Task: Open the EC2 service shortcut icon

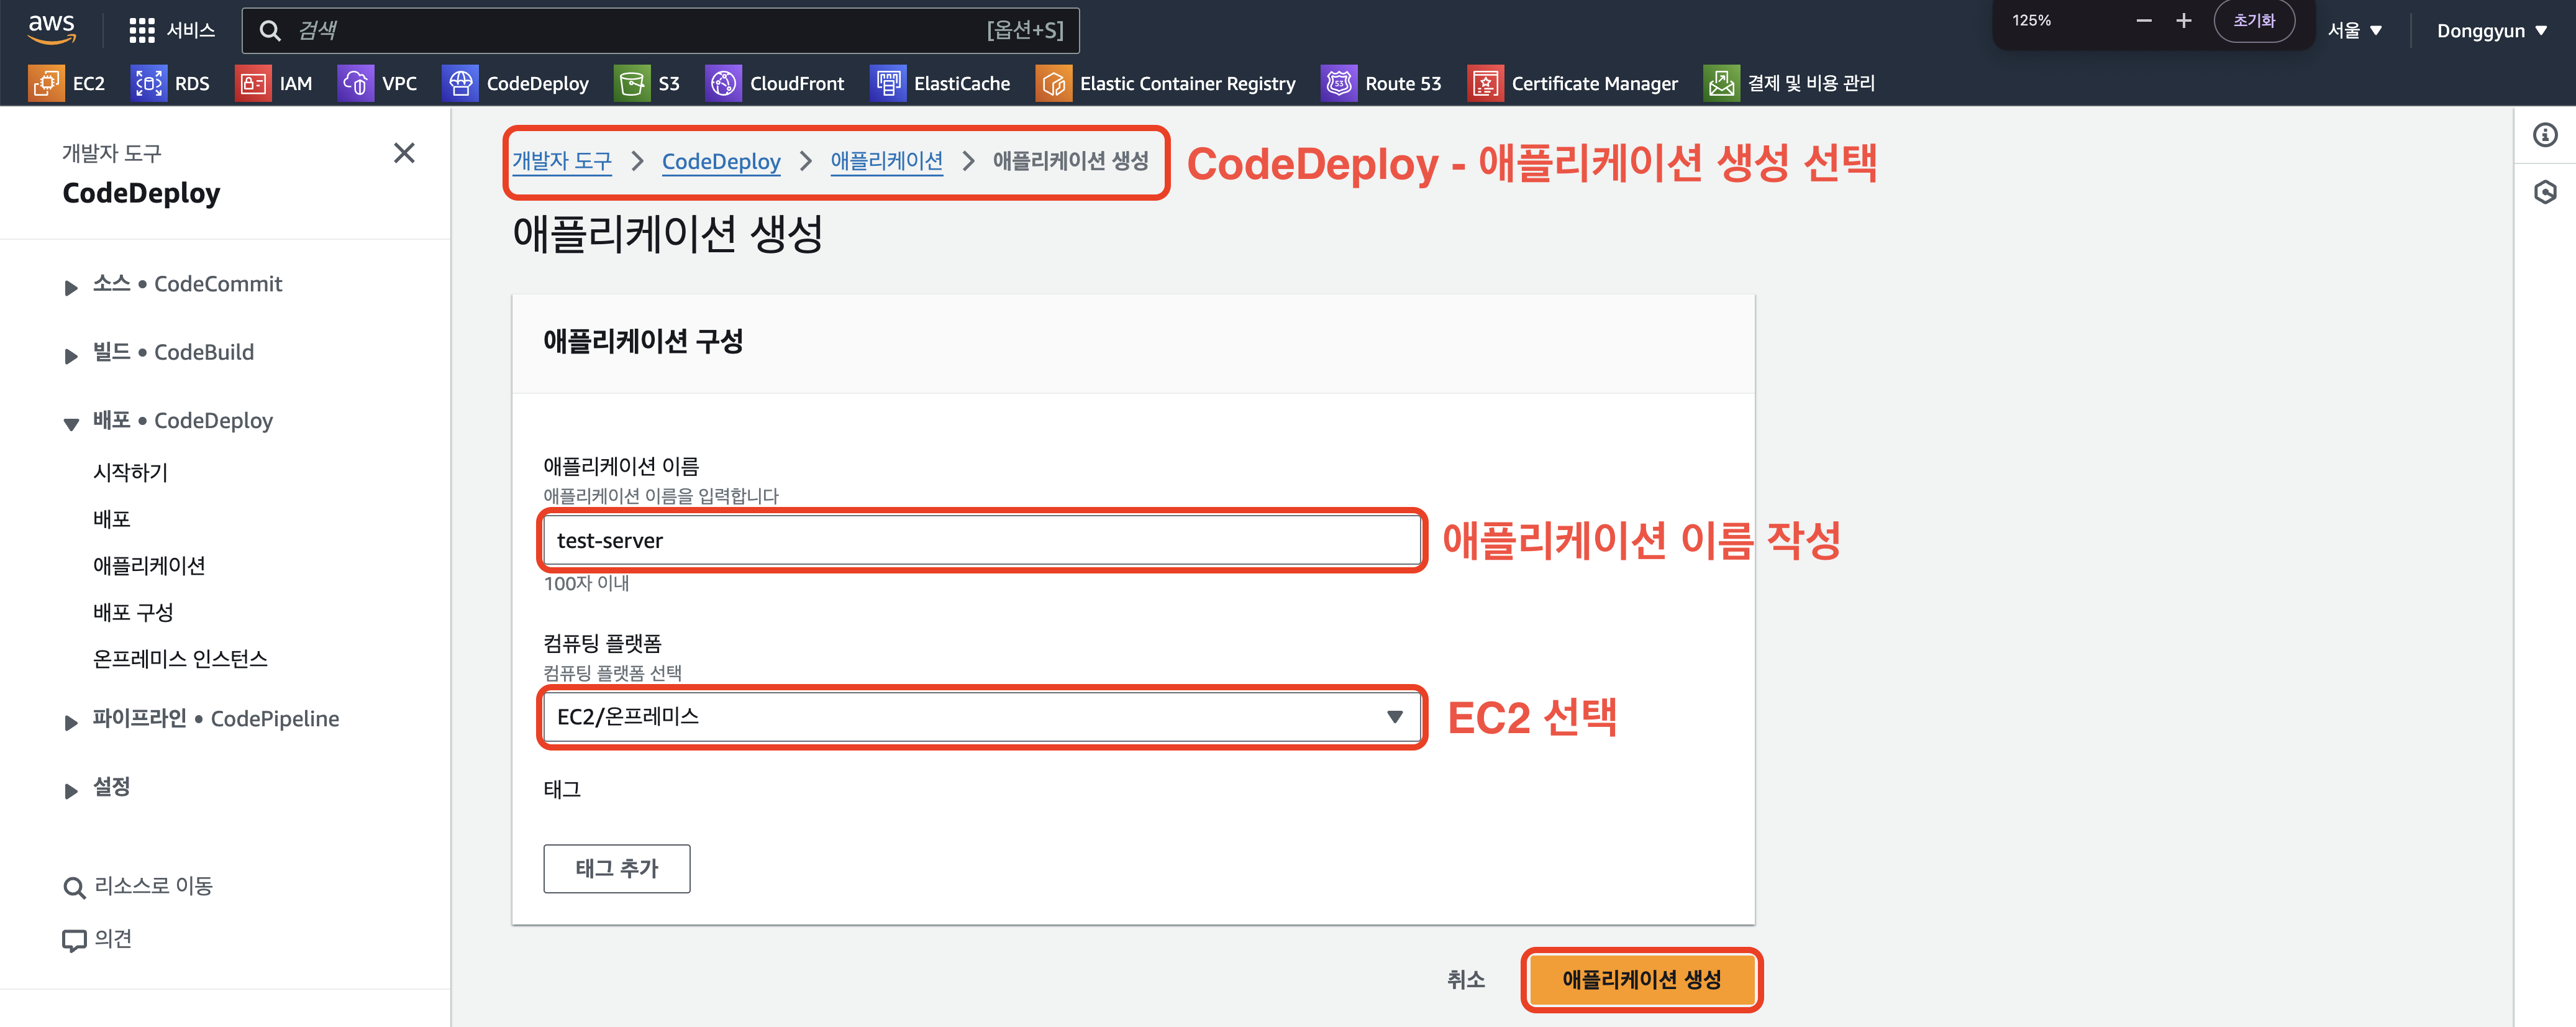Action: pyautogui.click(x=46, y=83)
